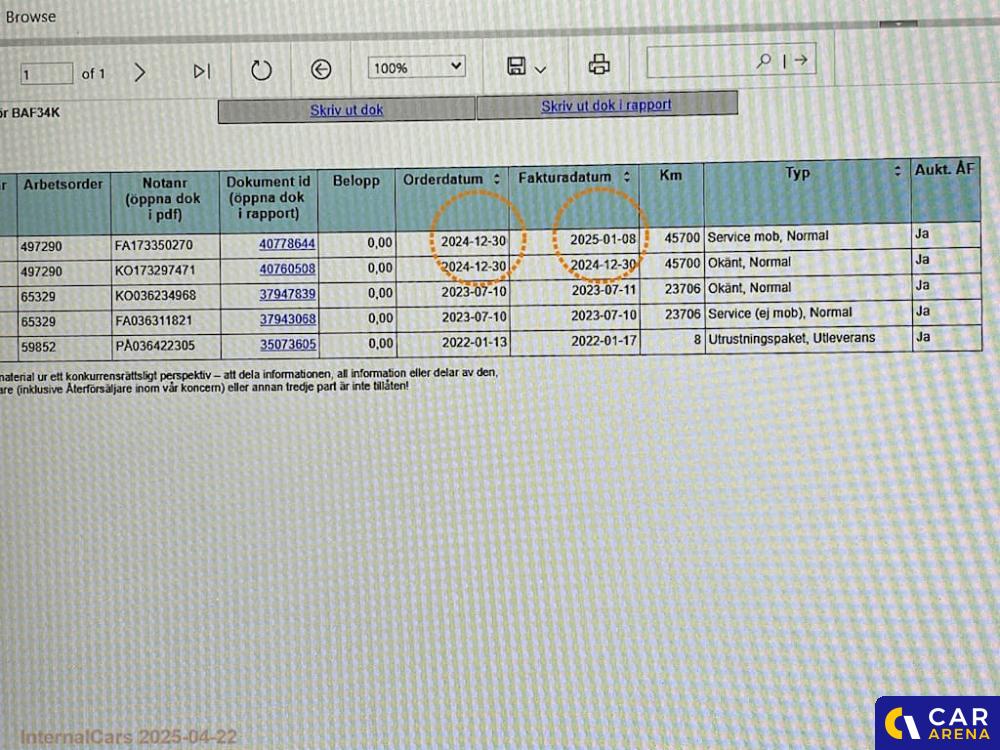
Task: Open document id 37947839
Action: [x=287, y=294]
